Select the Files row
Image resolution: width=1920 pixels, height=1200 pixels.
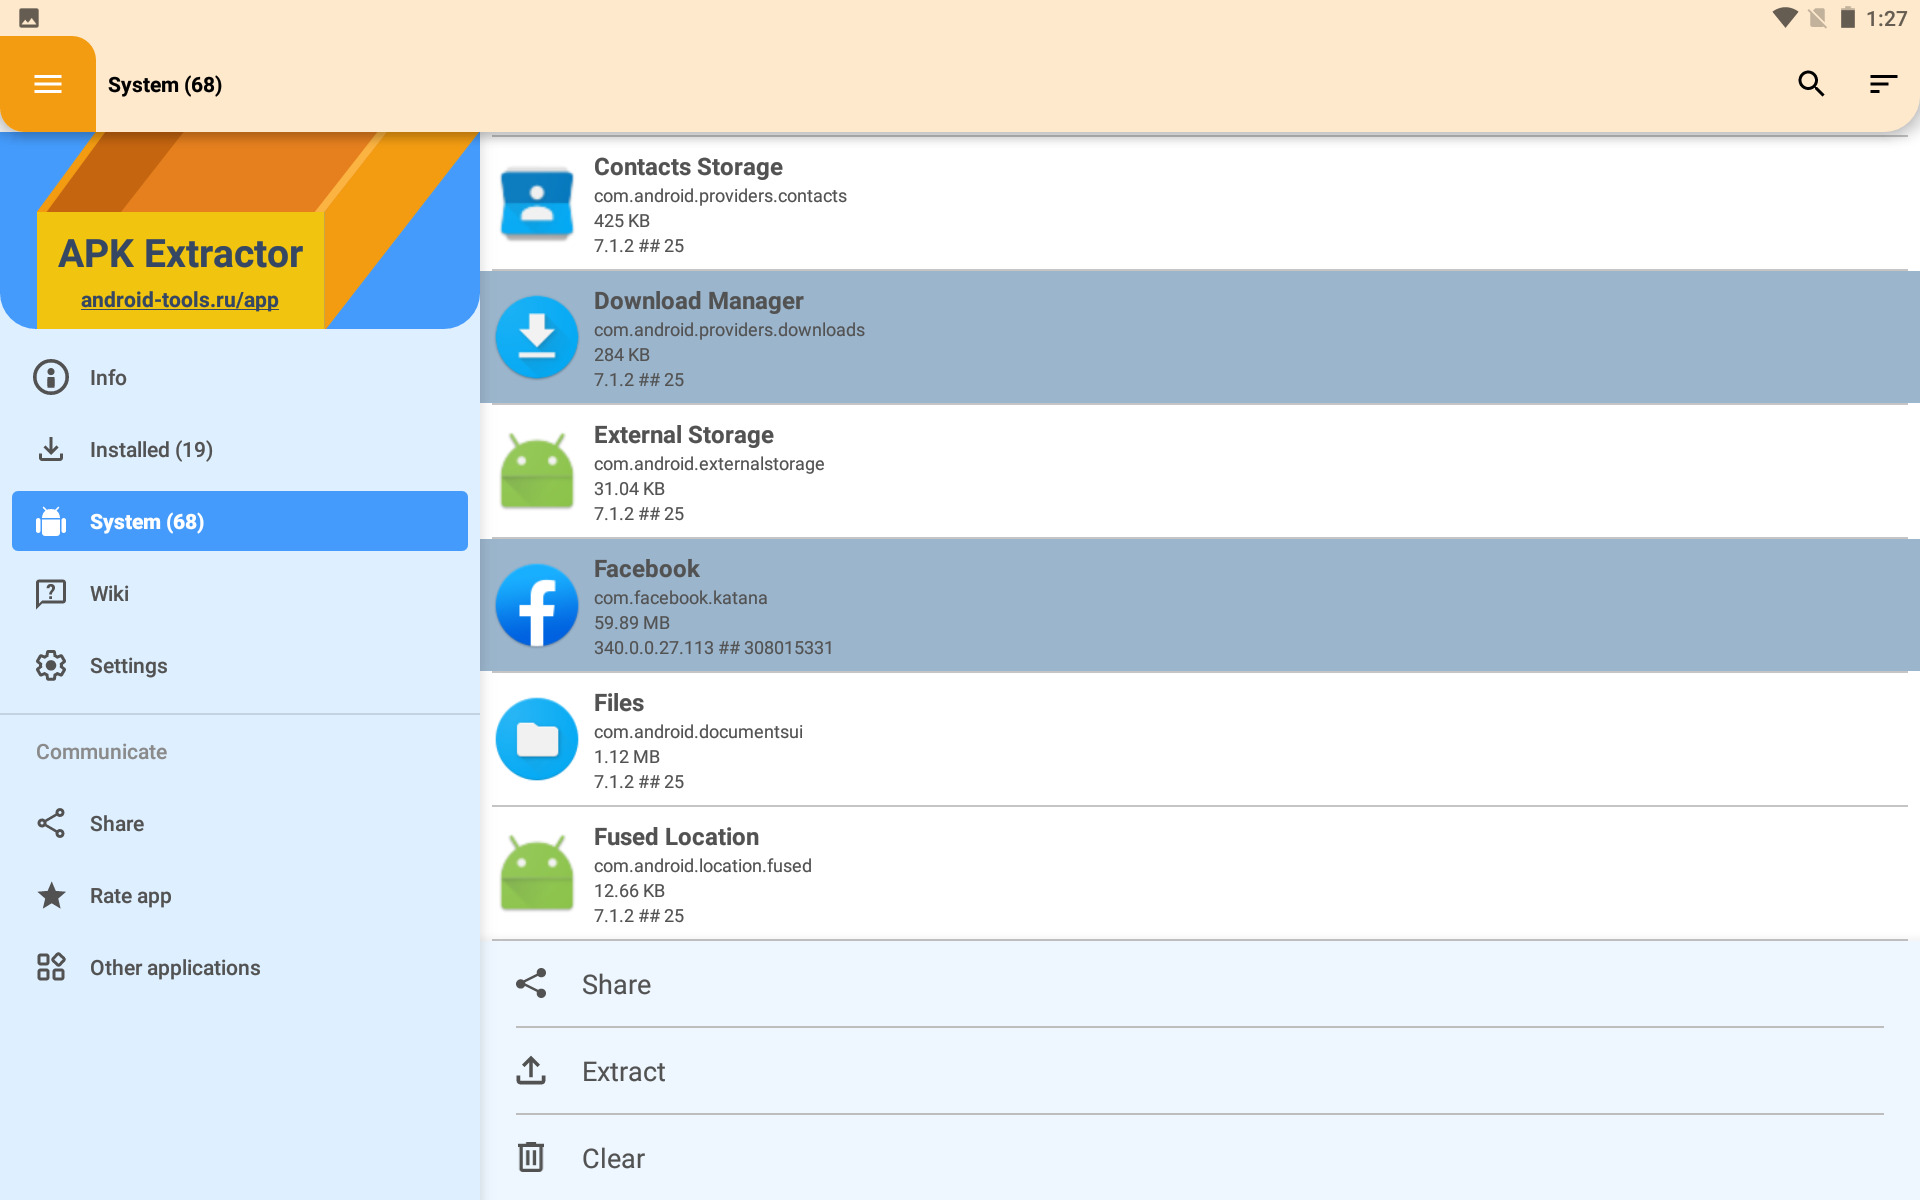1200,740
